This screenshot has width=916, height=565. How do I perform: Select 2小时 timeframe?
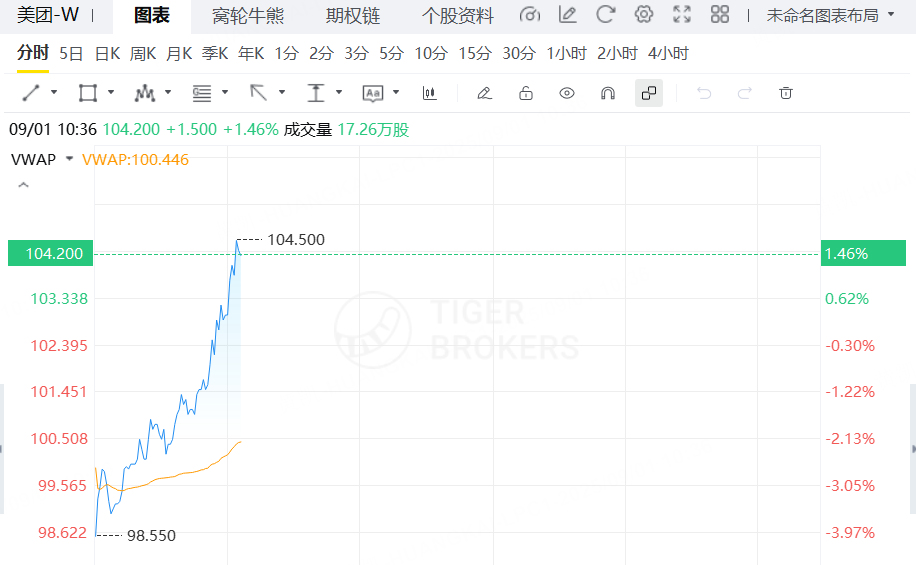click(617, 54)
